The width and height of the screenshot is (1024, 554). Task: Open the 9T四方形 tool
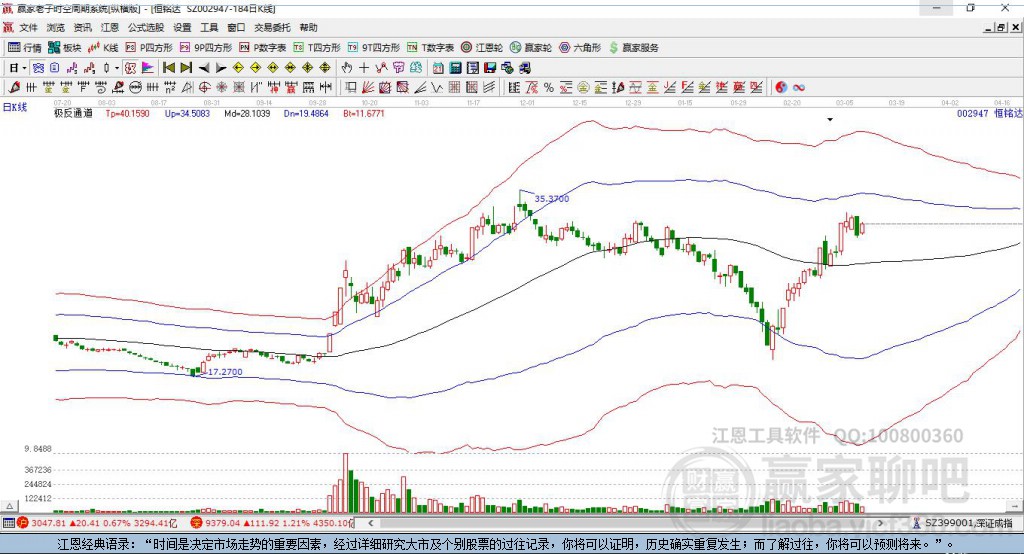tap(374, 48)
